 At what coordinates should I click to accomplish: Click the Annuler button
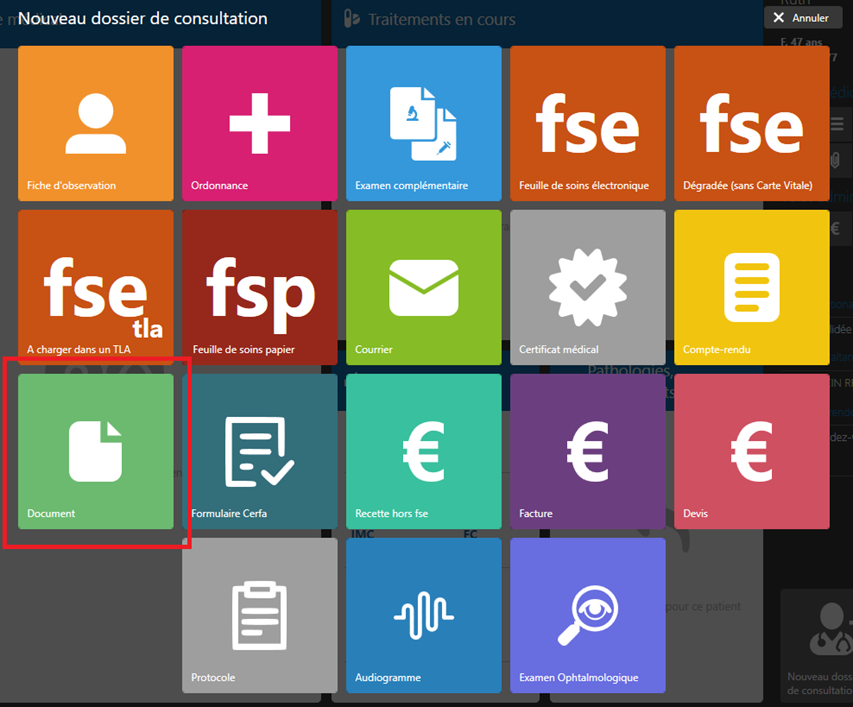click(803, 18)
